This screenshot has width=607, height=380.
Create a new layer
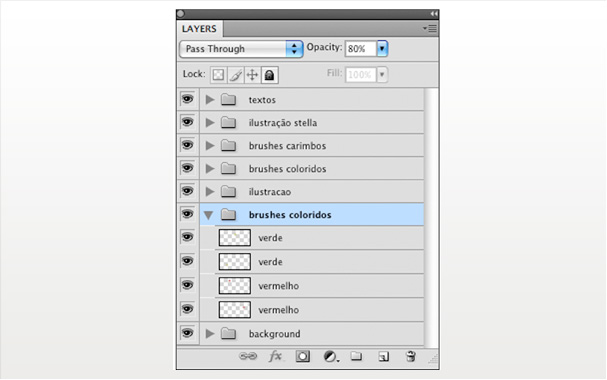click(383, 356)
